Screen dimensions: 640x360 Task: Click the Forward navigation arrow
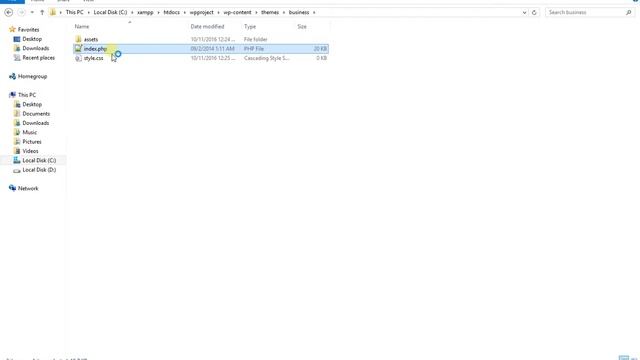(x=21, y=13)
